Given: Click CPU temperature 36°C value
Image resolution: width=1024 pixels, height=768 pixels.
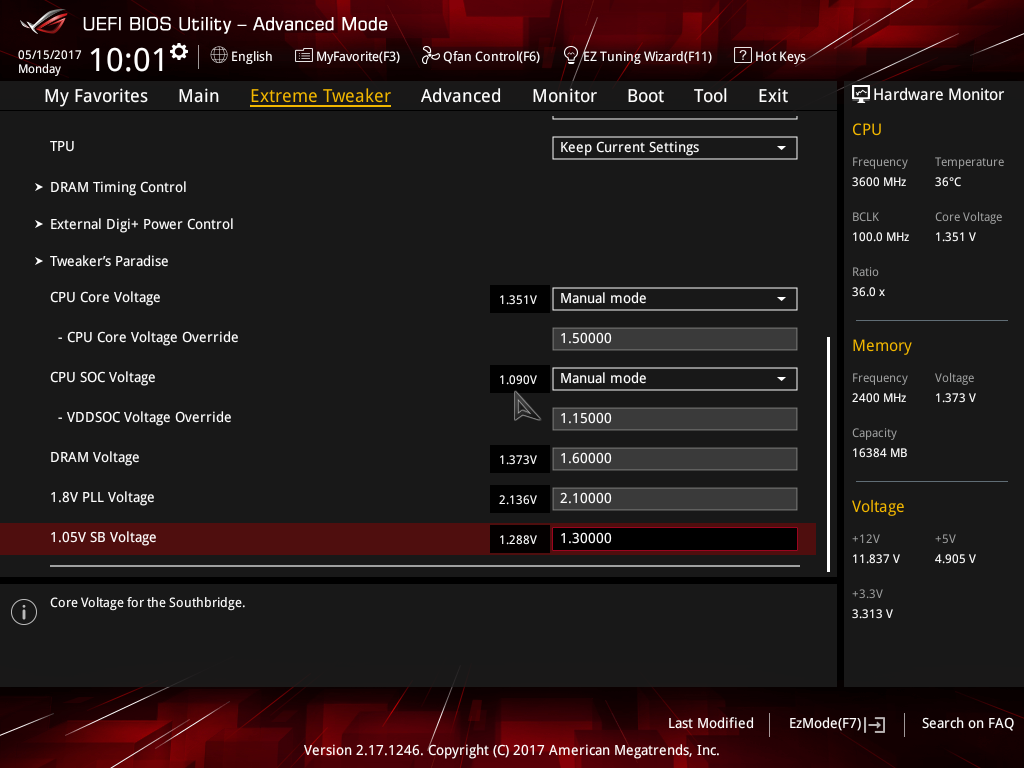Looking at the screenshot, I should coord(948,182).
